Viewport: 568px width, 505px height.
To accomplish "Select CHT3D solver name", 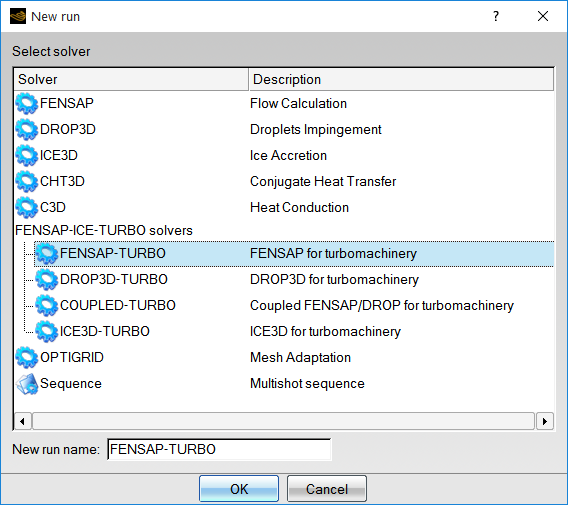I will pos(62,181).
